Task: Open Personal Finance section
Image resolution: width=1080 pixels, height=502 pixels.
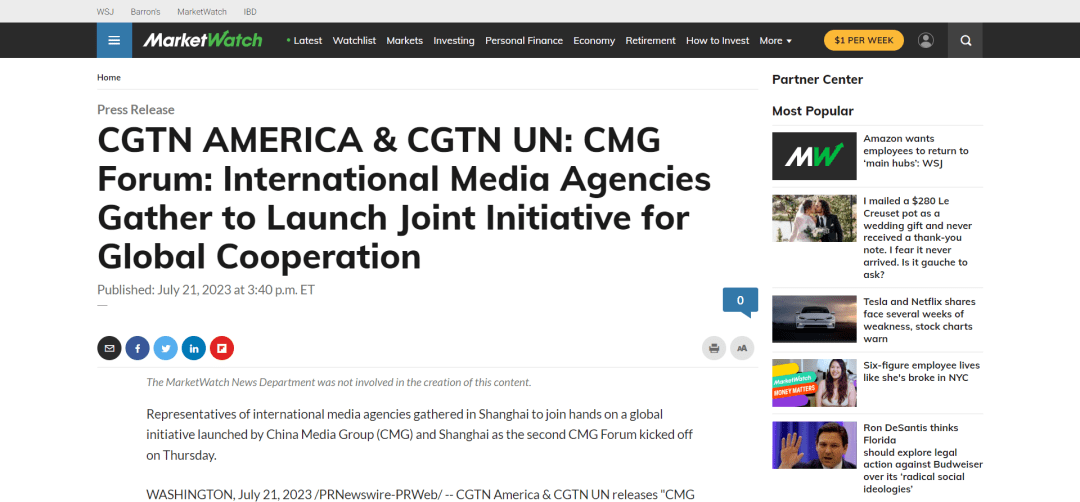Action: pos(524,41)
